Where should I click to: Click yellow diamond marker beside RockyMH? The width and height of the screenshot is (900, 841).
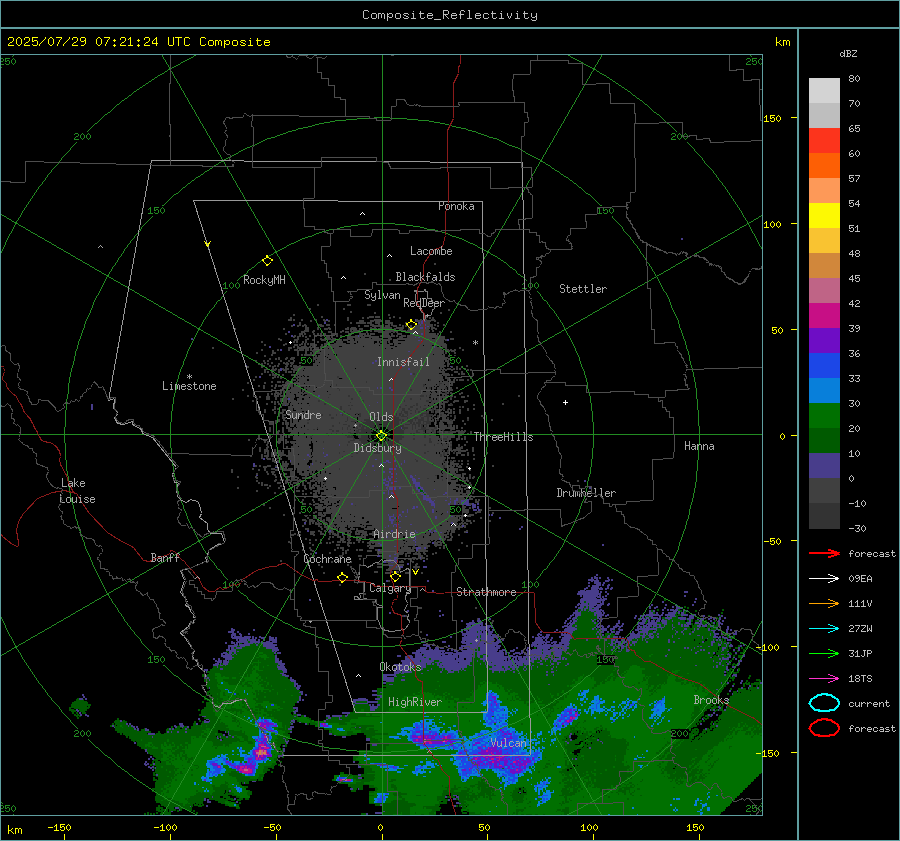267,261
